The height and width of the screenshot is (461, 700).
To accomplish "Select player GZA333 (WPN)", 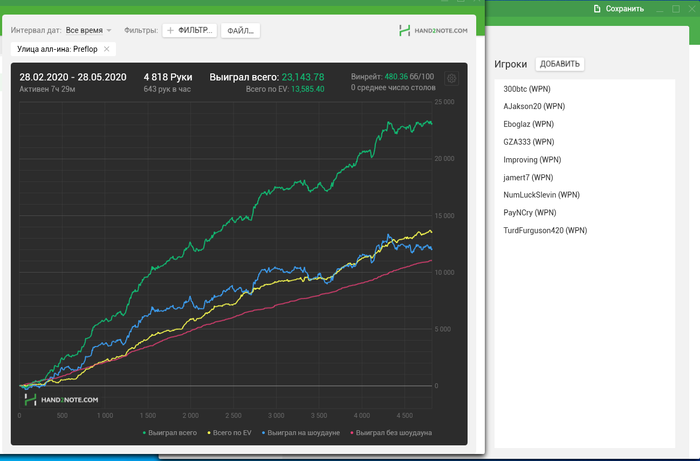I will point(529,142).
